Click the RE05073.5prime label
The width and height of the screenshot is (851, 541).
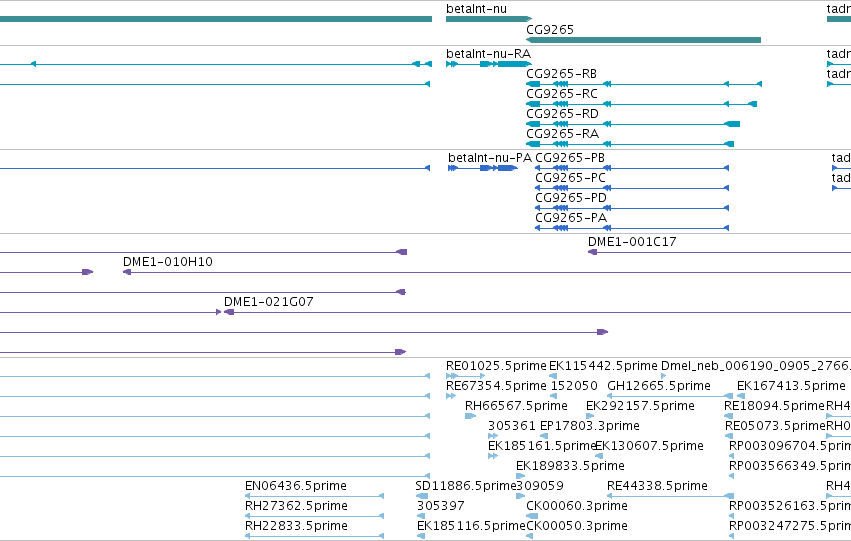[775, 427]
